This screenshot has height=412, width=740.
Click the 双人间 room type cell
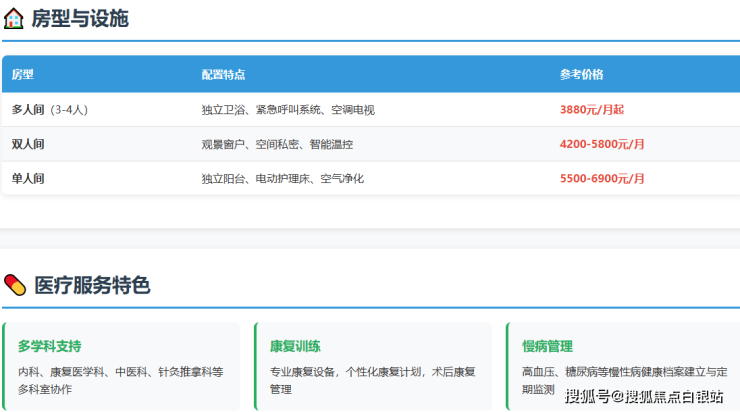click(x=28, y=144)
